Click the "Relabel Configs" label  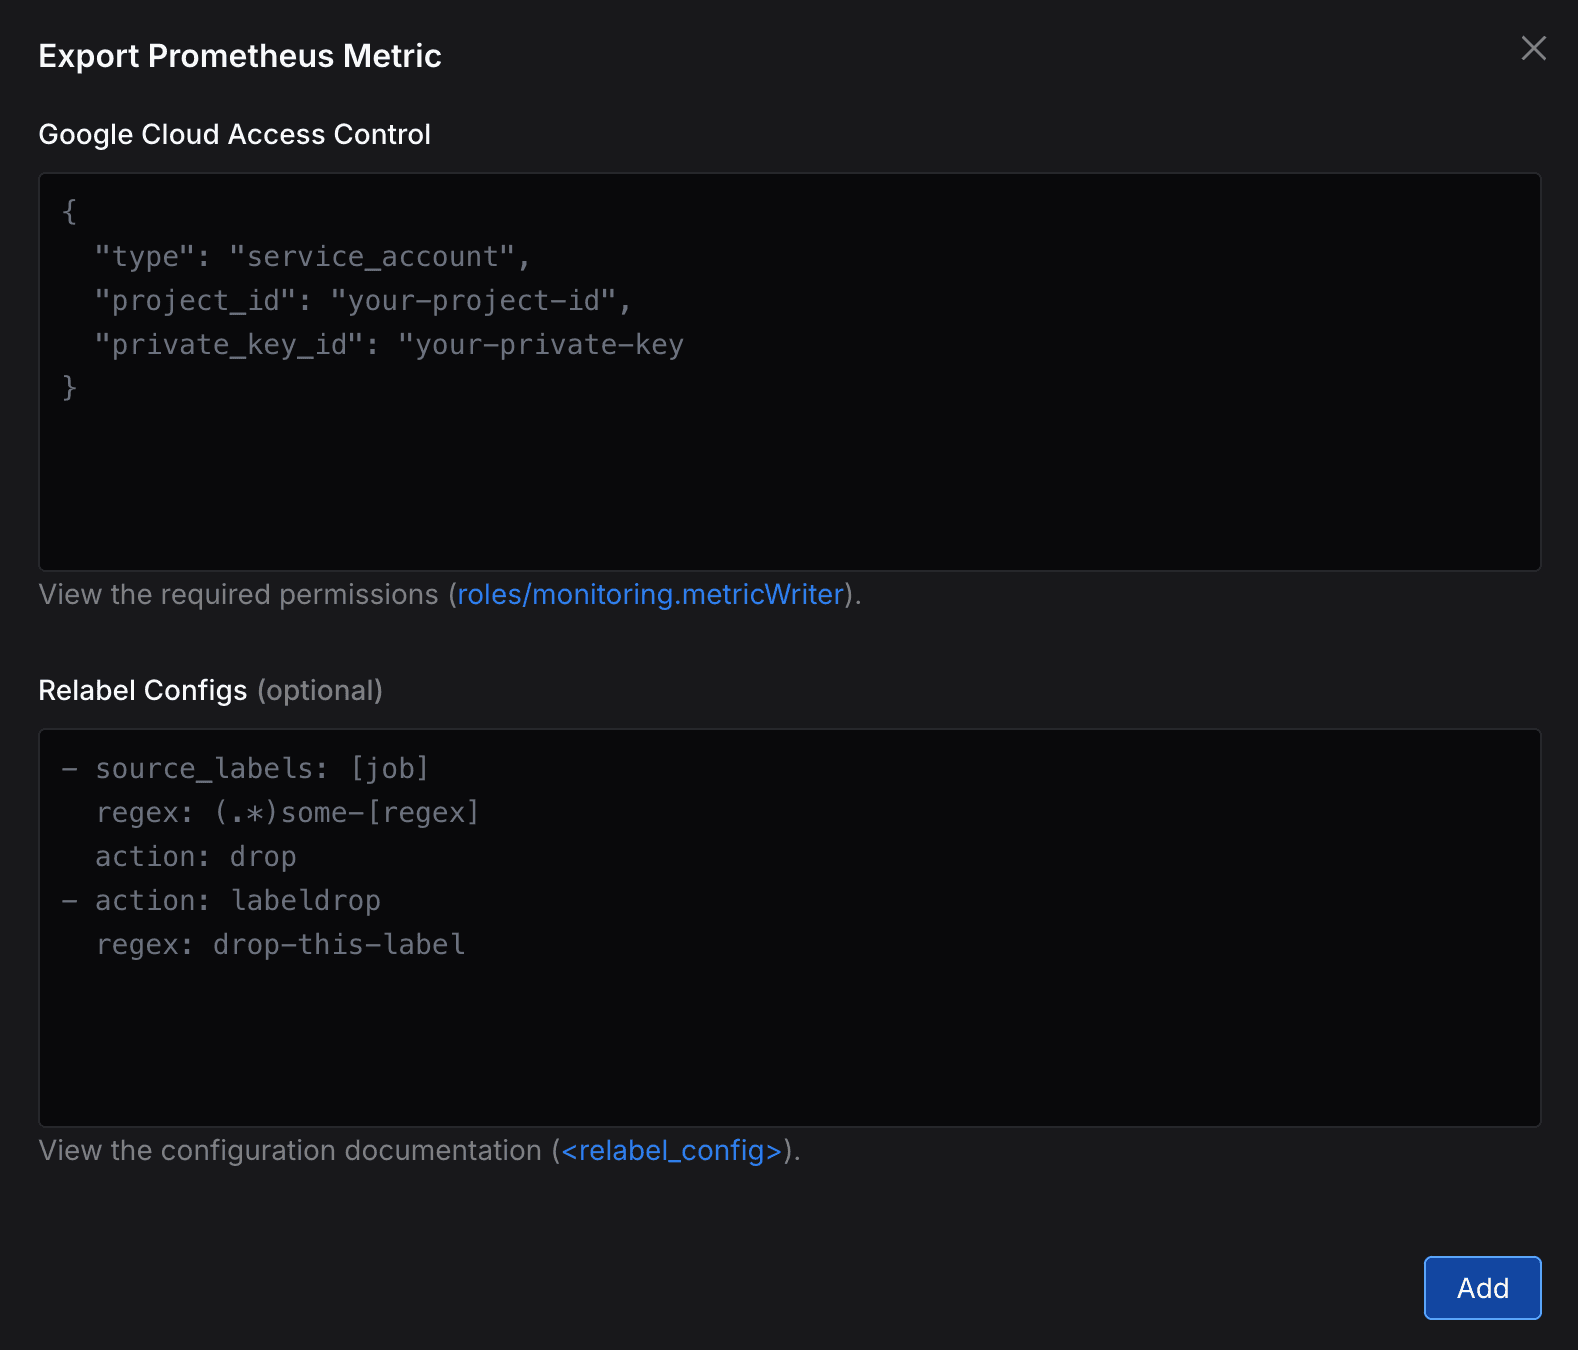[x=142, y=690]
